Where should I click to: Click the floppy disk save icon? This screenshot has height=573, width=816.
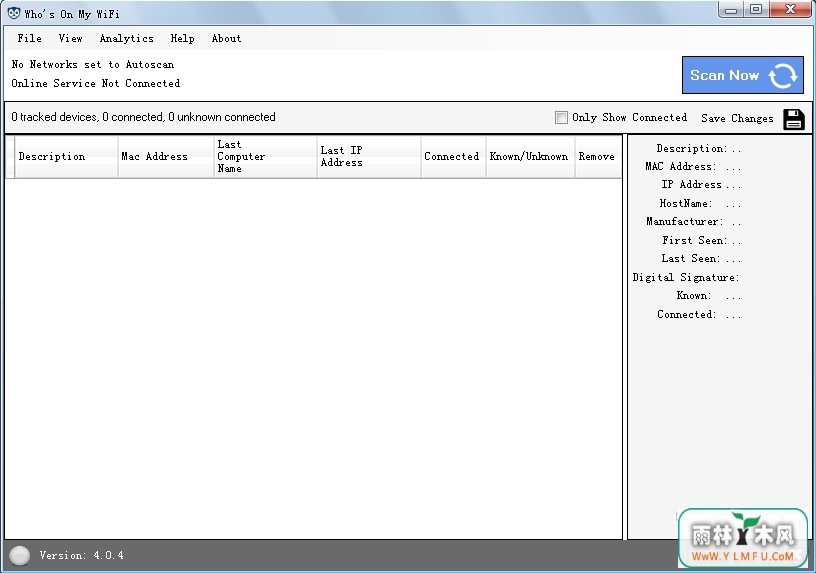click(794, 119)
